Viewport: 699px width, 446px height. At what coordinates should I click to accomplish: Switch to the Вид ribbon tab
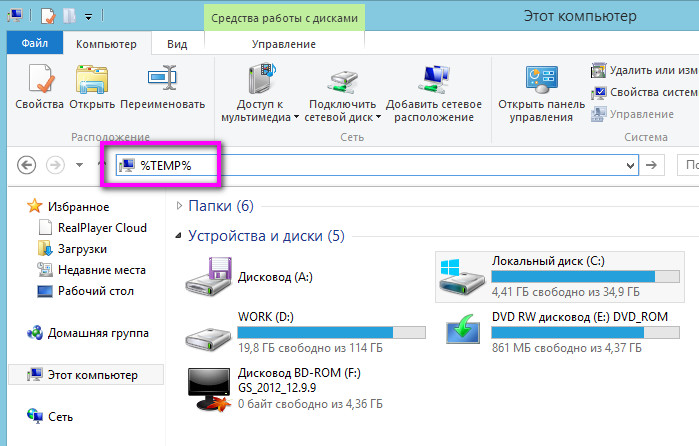(177, 44)
